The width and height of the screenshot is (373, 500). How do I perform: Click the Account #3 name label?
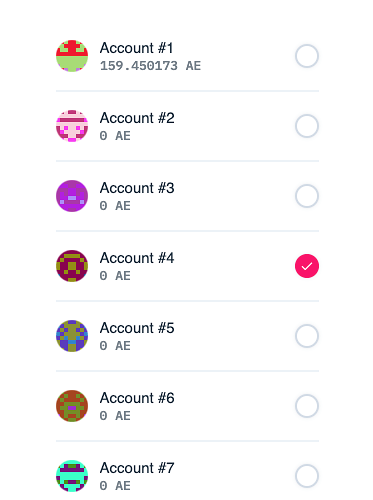coord(137,188)
